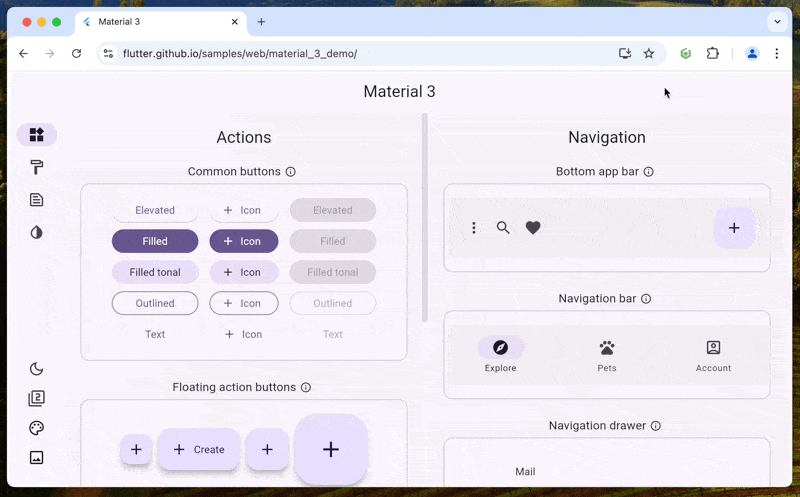Screen dimensions: 800x497
Task: Select the Pets navigation bar destination
Action: [x=607, y=355]
